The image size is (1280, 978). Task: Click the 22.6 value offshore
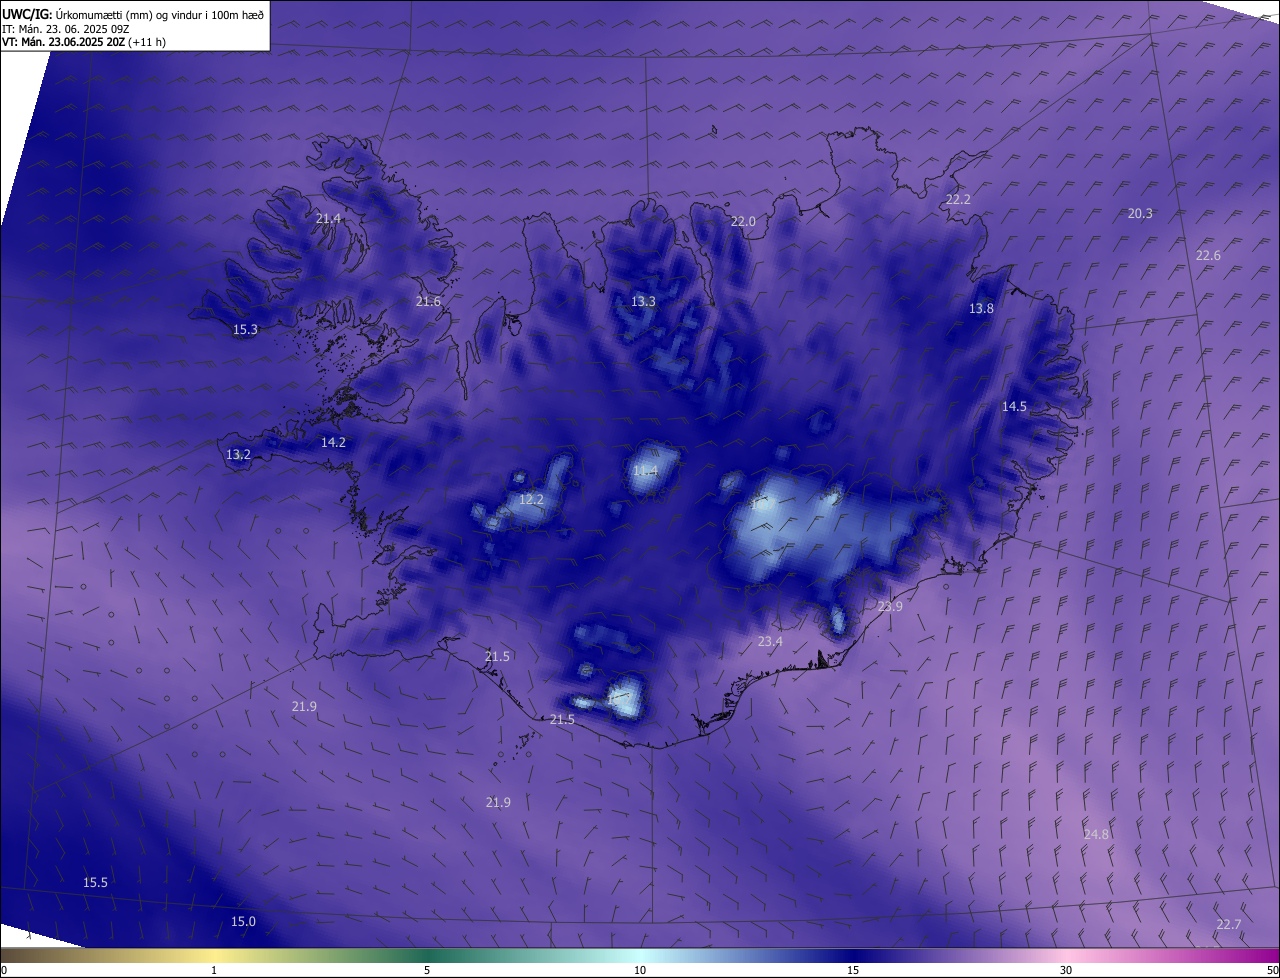[1208, 255]
